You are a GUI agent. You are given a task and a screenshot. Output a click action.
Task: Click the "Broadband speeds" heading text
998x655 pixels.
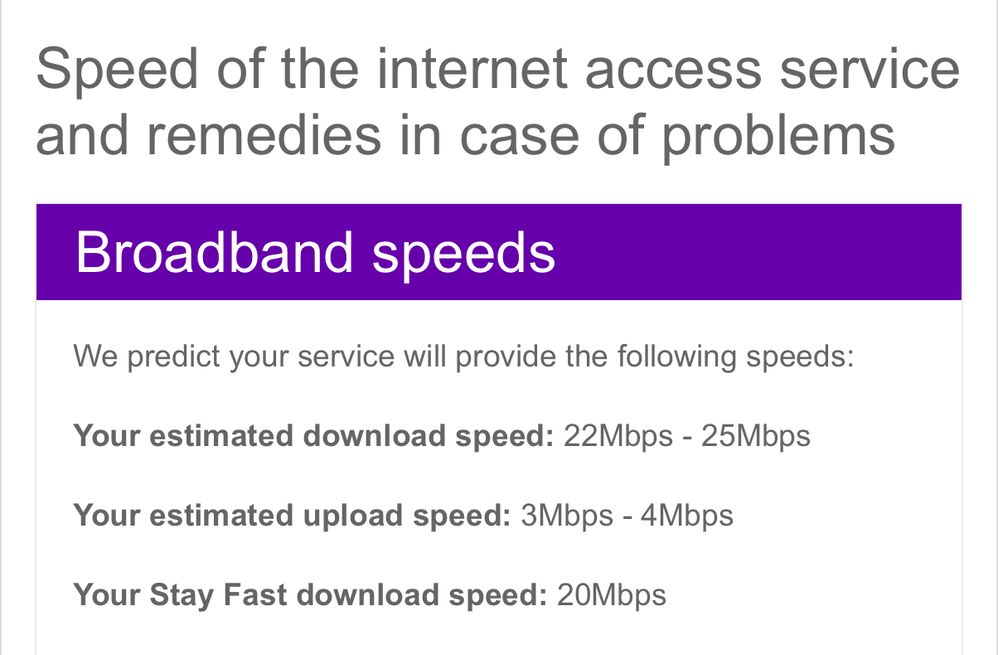pyautogui.click(x=315, y=253)
